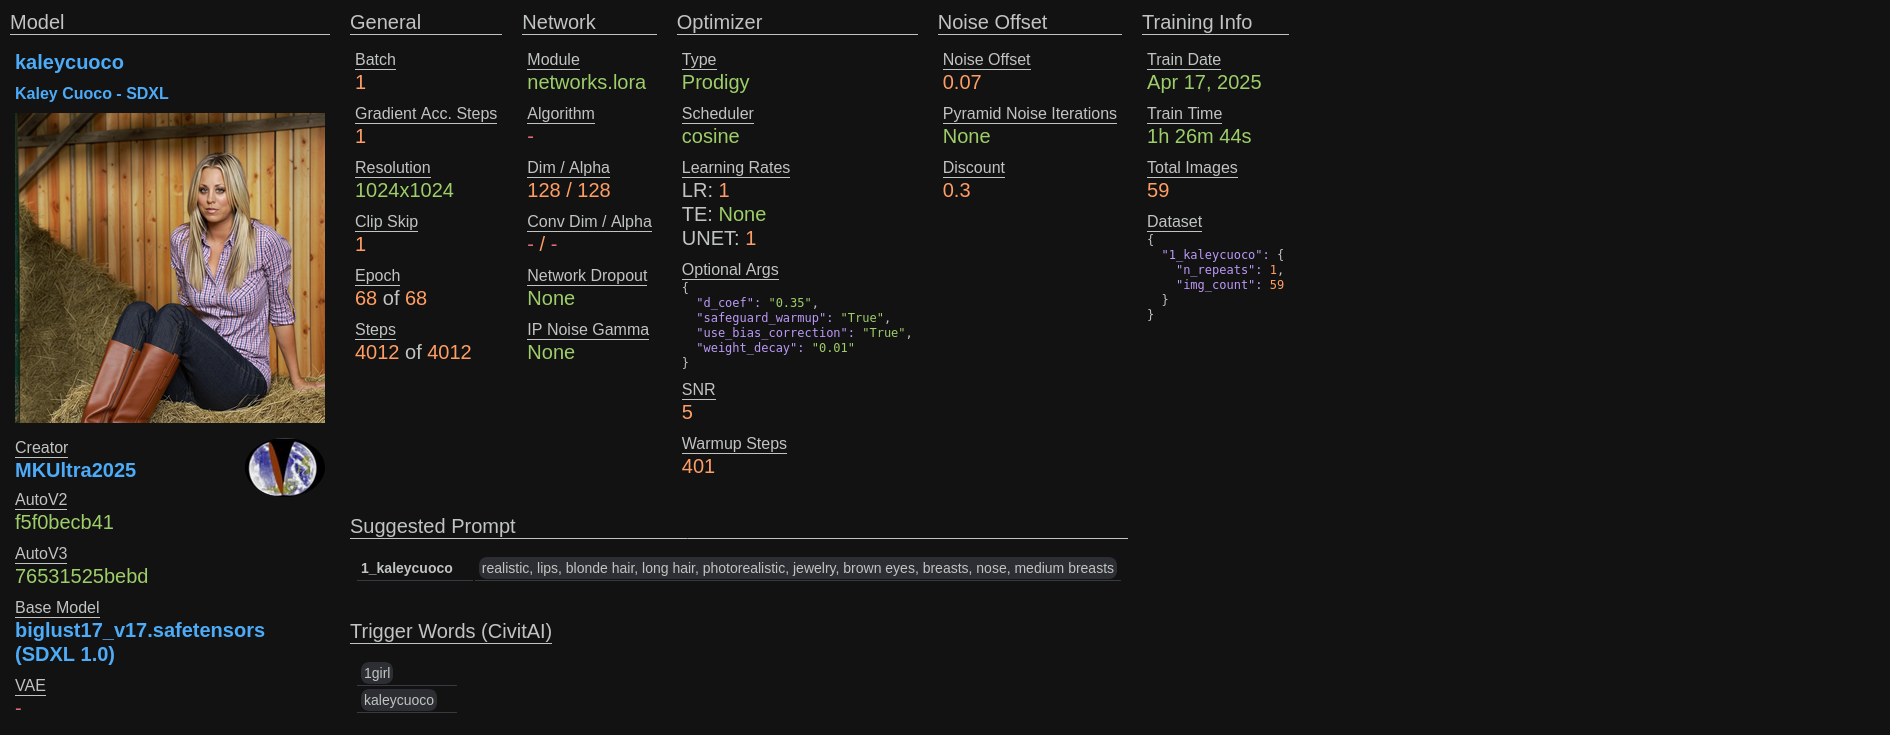Screen dimensions: 1890x735
Task: Click the Suggested Prompt section heading
Action: 433,526
